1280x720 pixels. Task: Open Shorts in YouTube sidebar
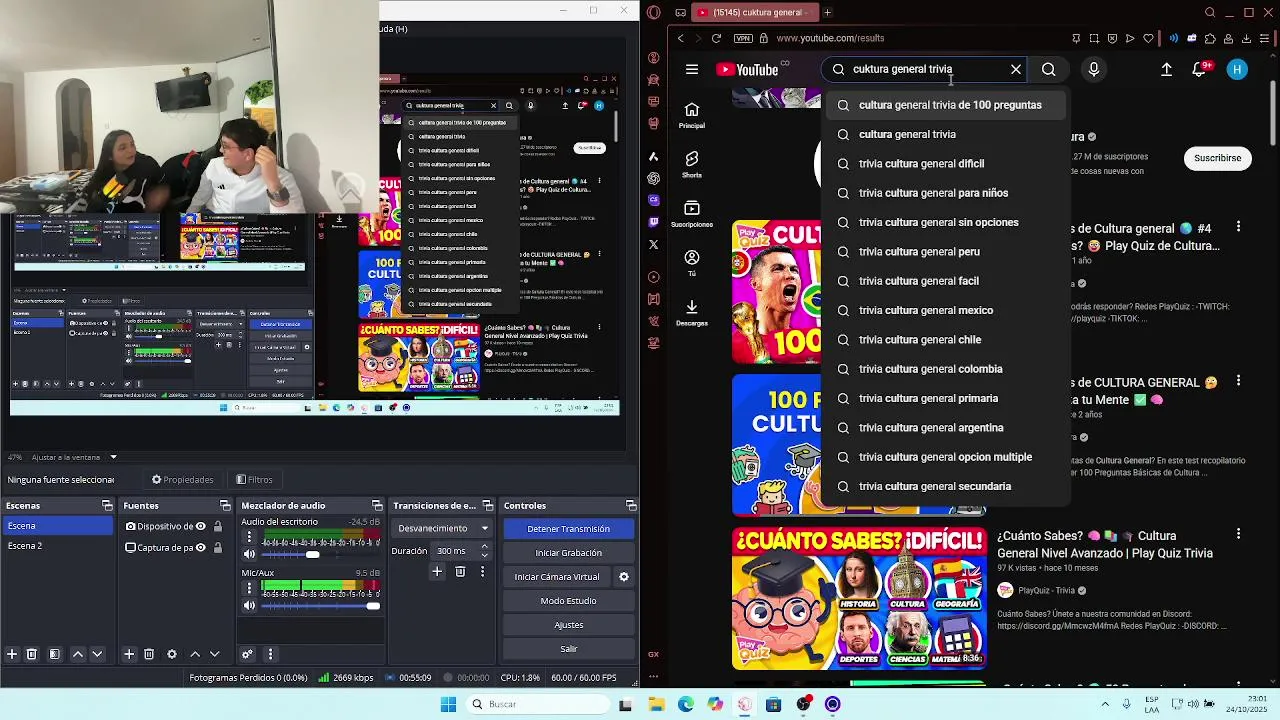point(692,164)
